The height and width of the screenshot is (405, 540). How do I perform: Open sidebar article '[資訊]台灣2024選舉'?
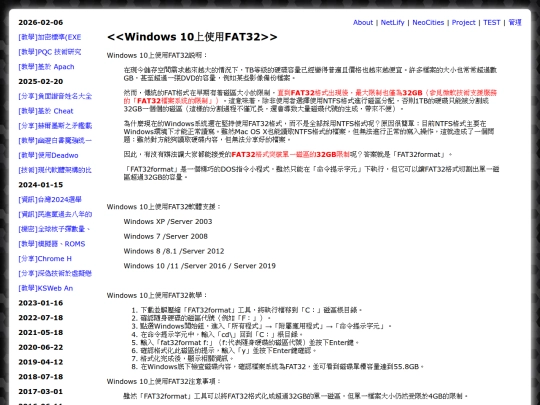tap(50, 200)
